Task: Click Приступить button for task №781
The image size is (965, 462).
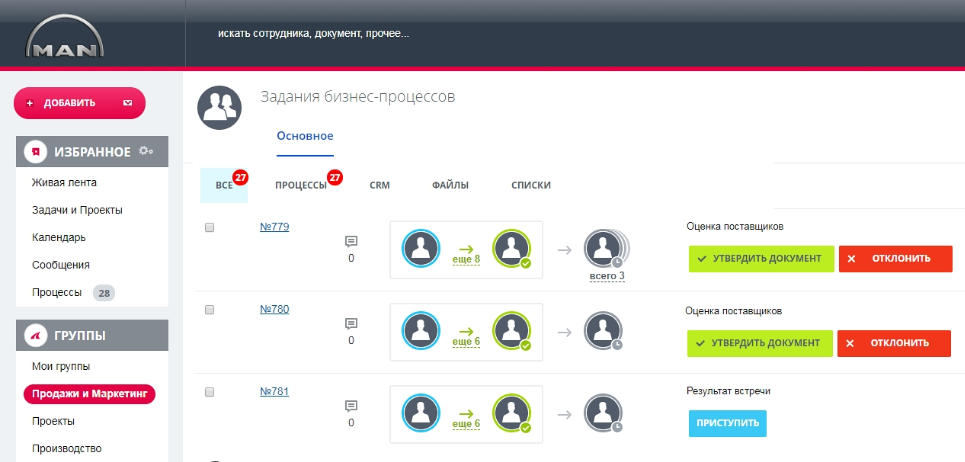Action: click(727, 424)
